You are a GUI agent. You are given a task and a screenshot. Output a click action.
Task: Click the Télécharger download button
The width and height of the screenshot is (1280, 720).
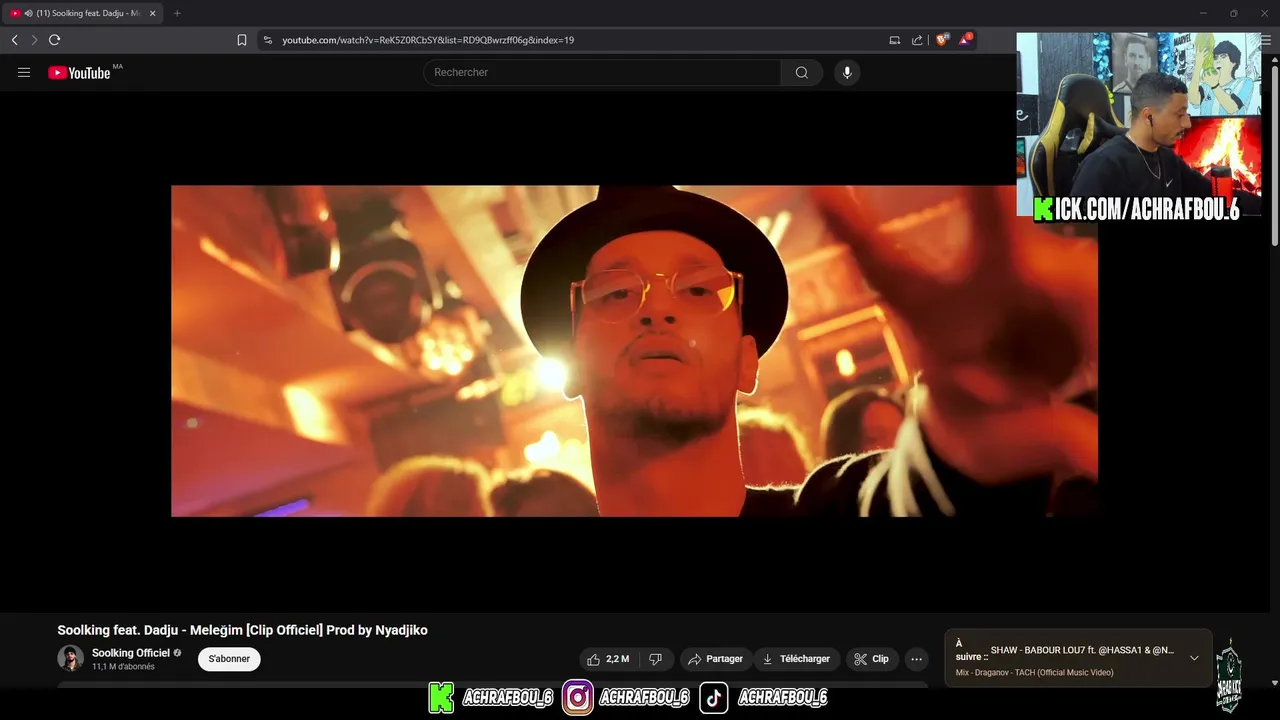click(x=796, y=659)
